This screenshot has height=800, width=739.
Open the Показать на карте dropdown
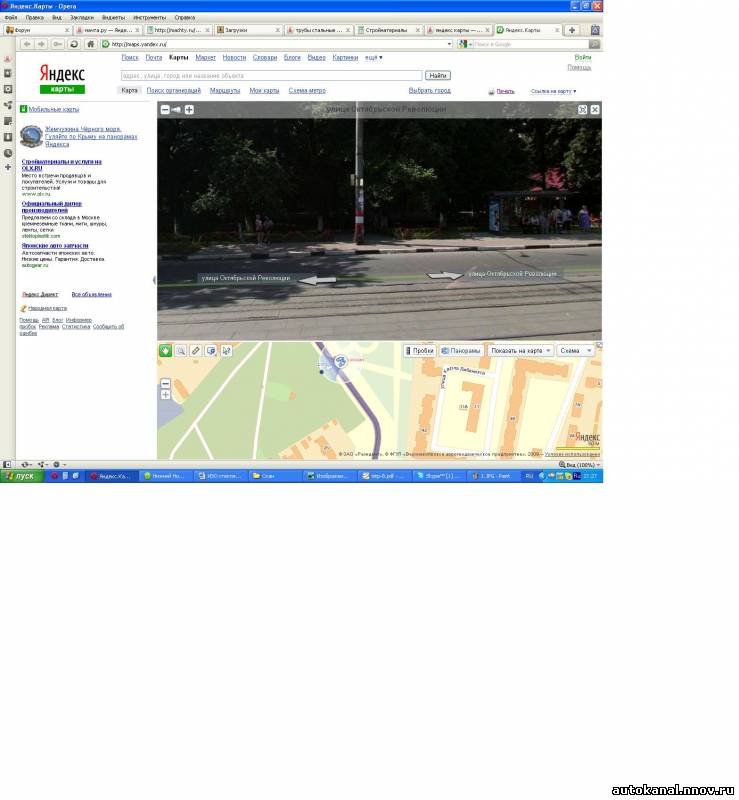point(520,351)
